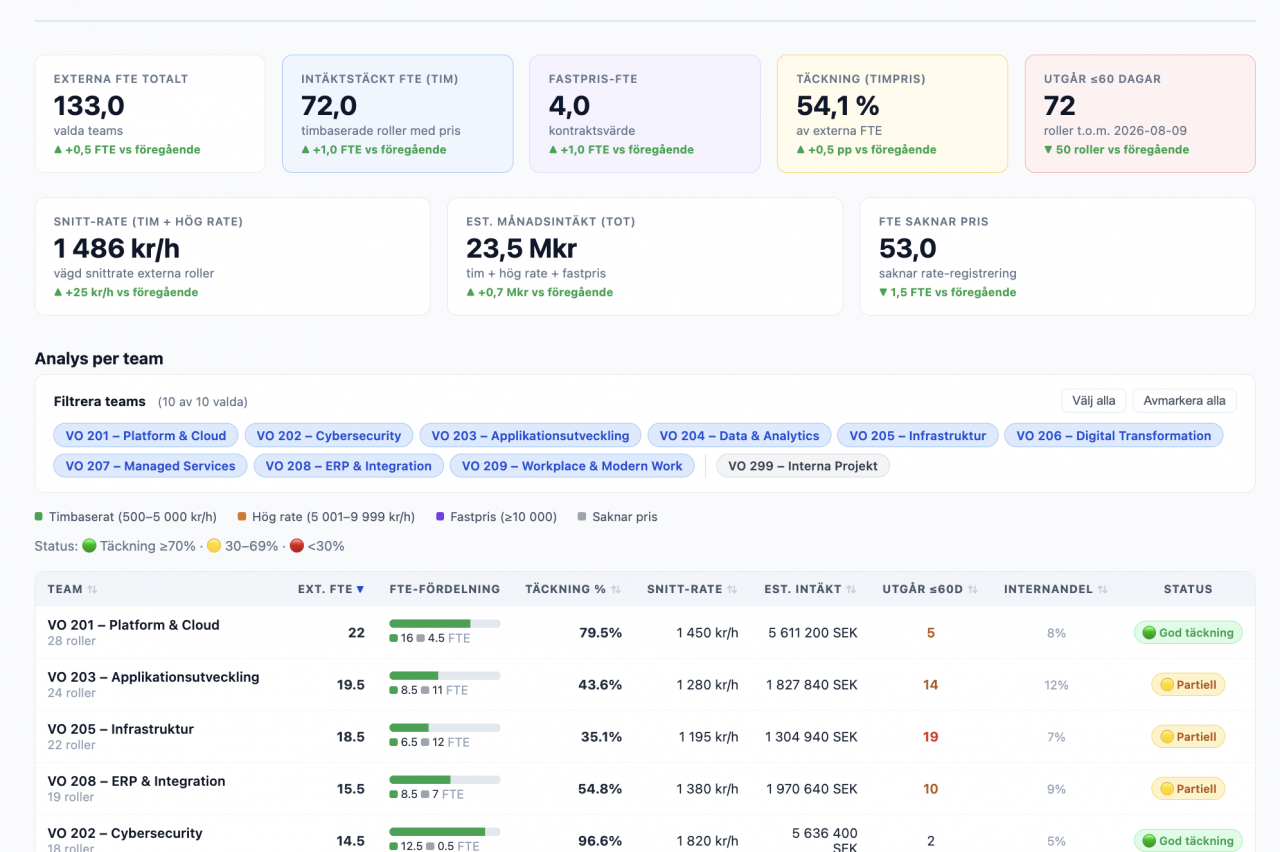Click the green Timbaserat legend swatch

39,517
